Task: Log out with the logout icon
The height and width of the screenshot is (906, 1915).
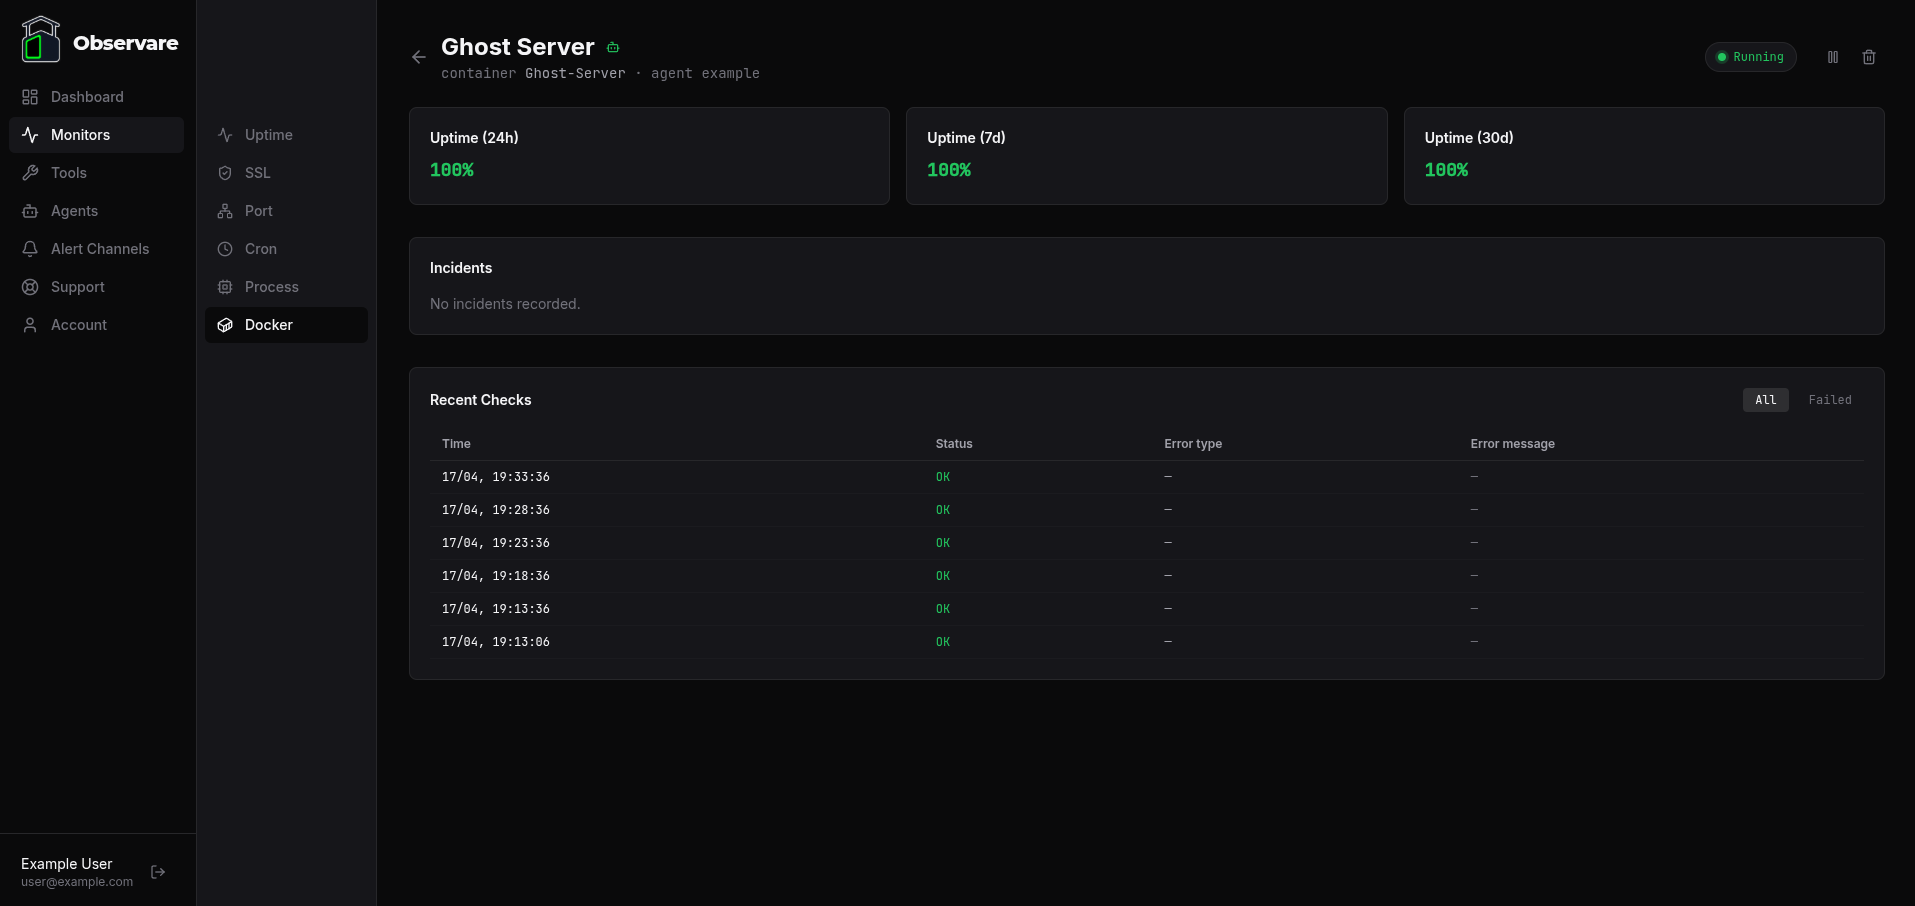Action: 158,872
